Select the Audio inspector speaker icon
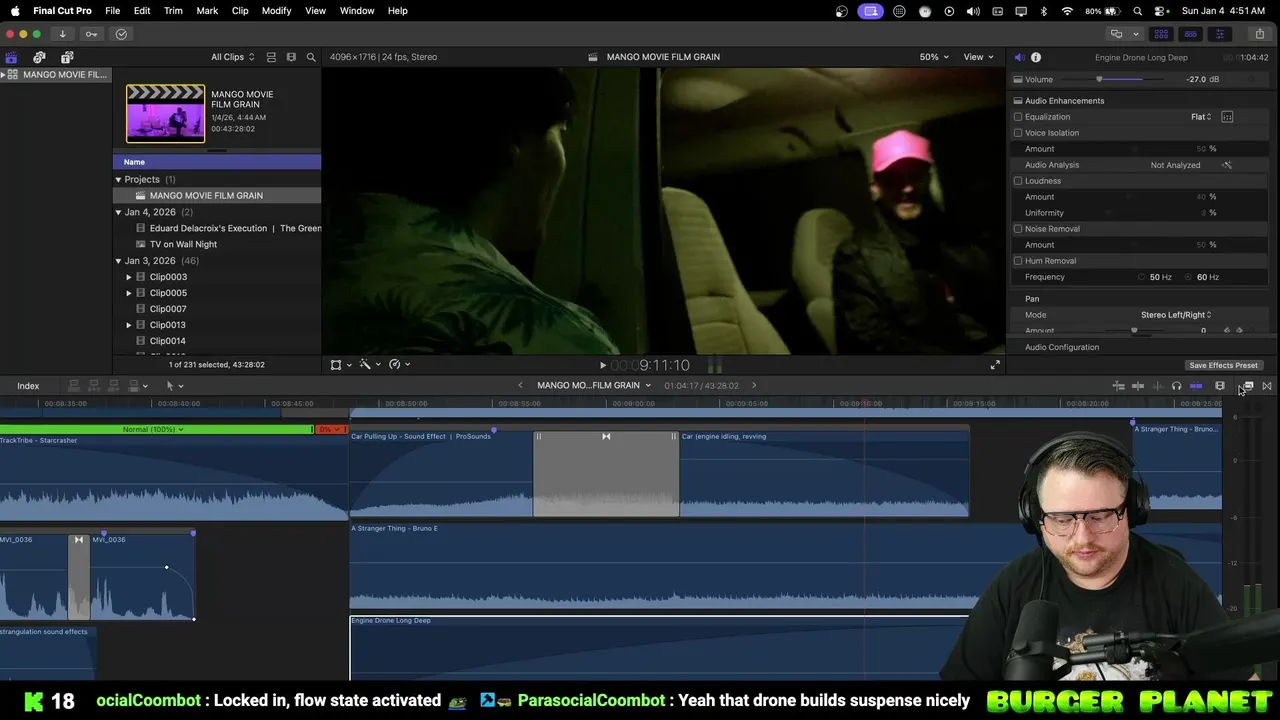The height and width of the screenshot is (720, 1280). pyautogui.click(x=1019, y=57)
